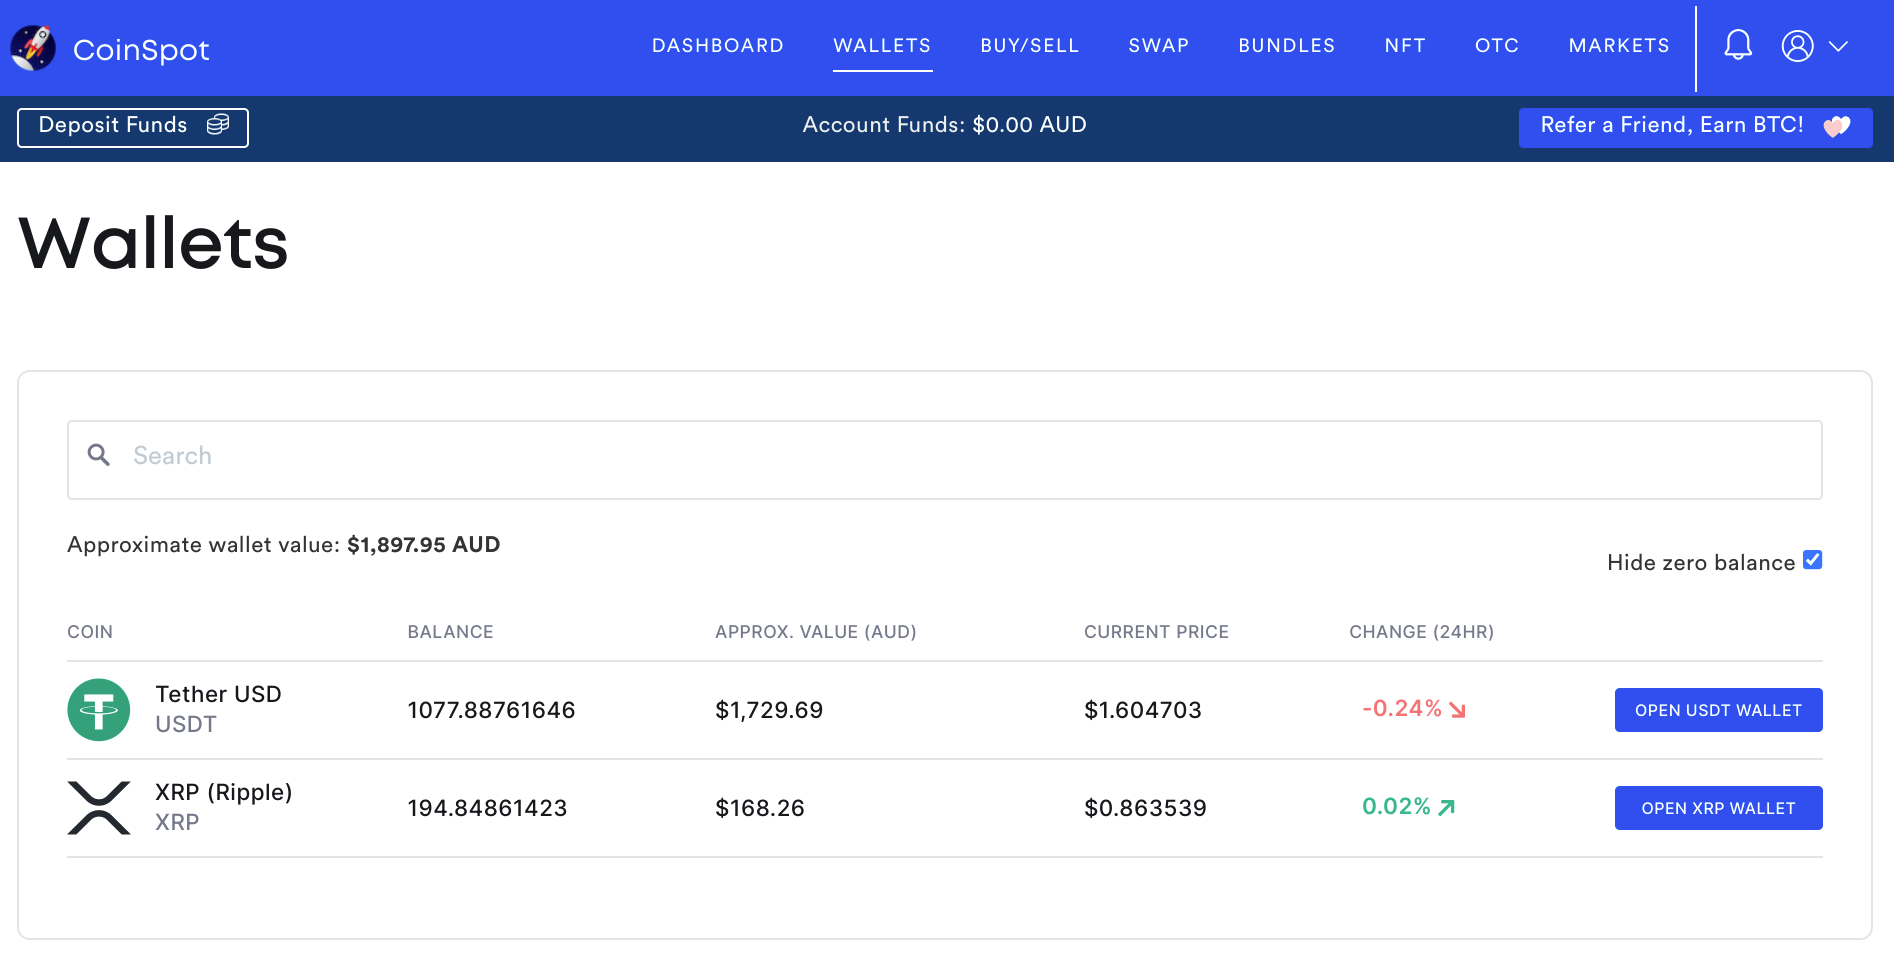Click the Hide zero balance label
1894x963 pixels.
[x=1700, y=563]
